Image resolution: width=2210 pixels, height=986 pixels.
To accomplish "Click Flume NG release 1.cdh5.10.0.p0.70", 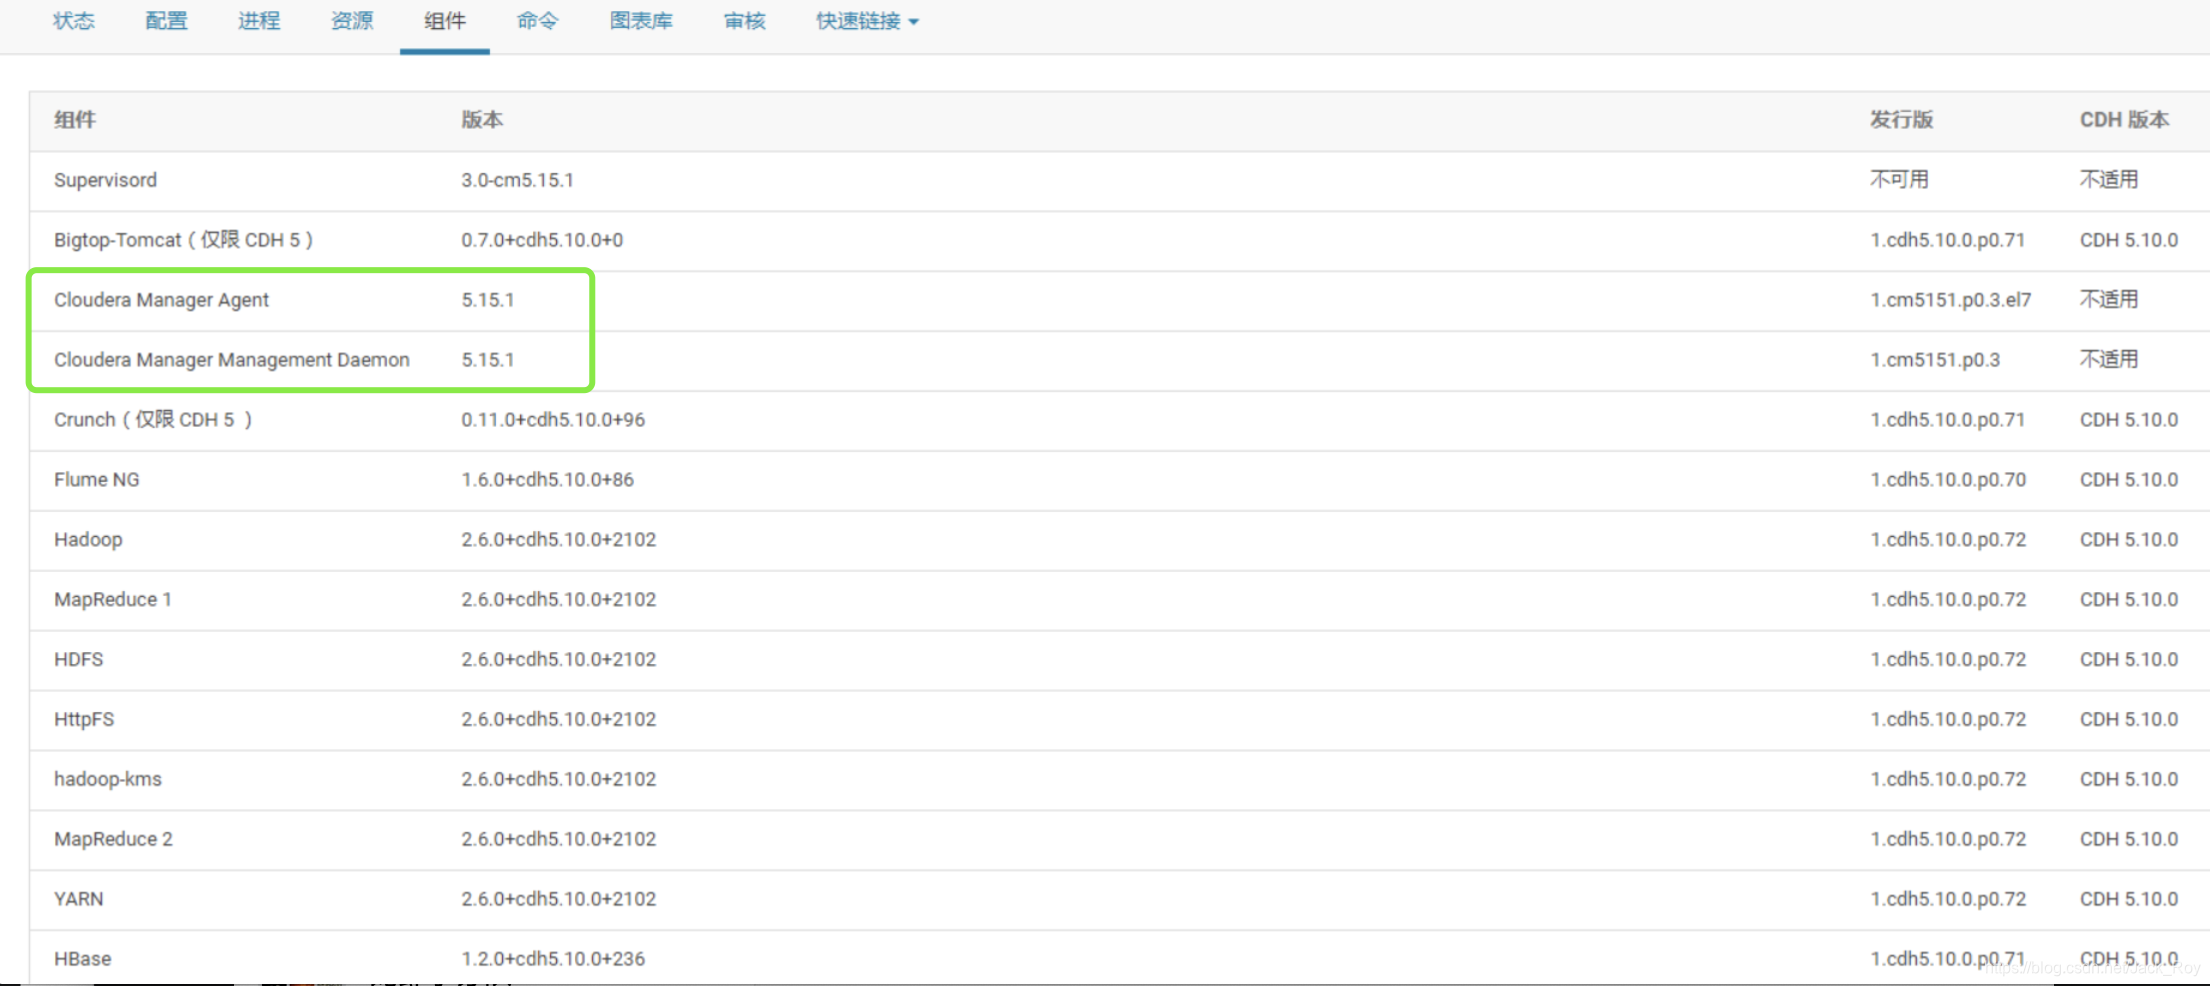I will 1948,480.
